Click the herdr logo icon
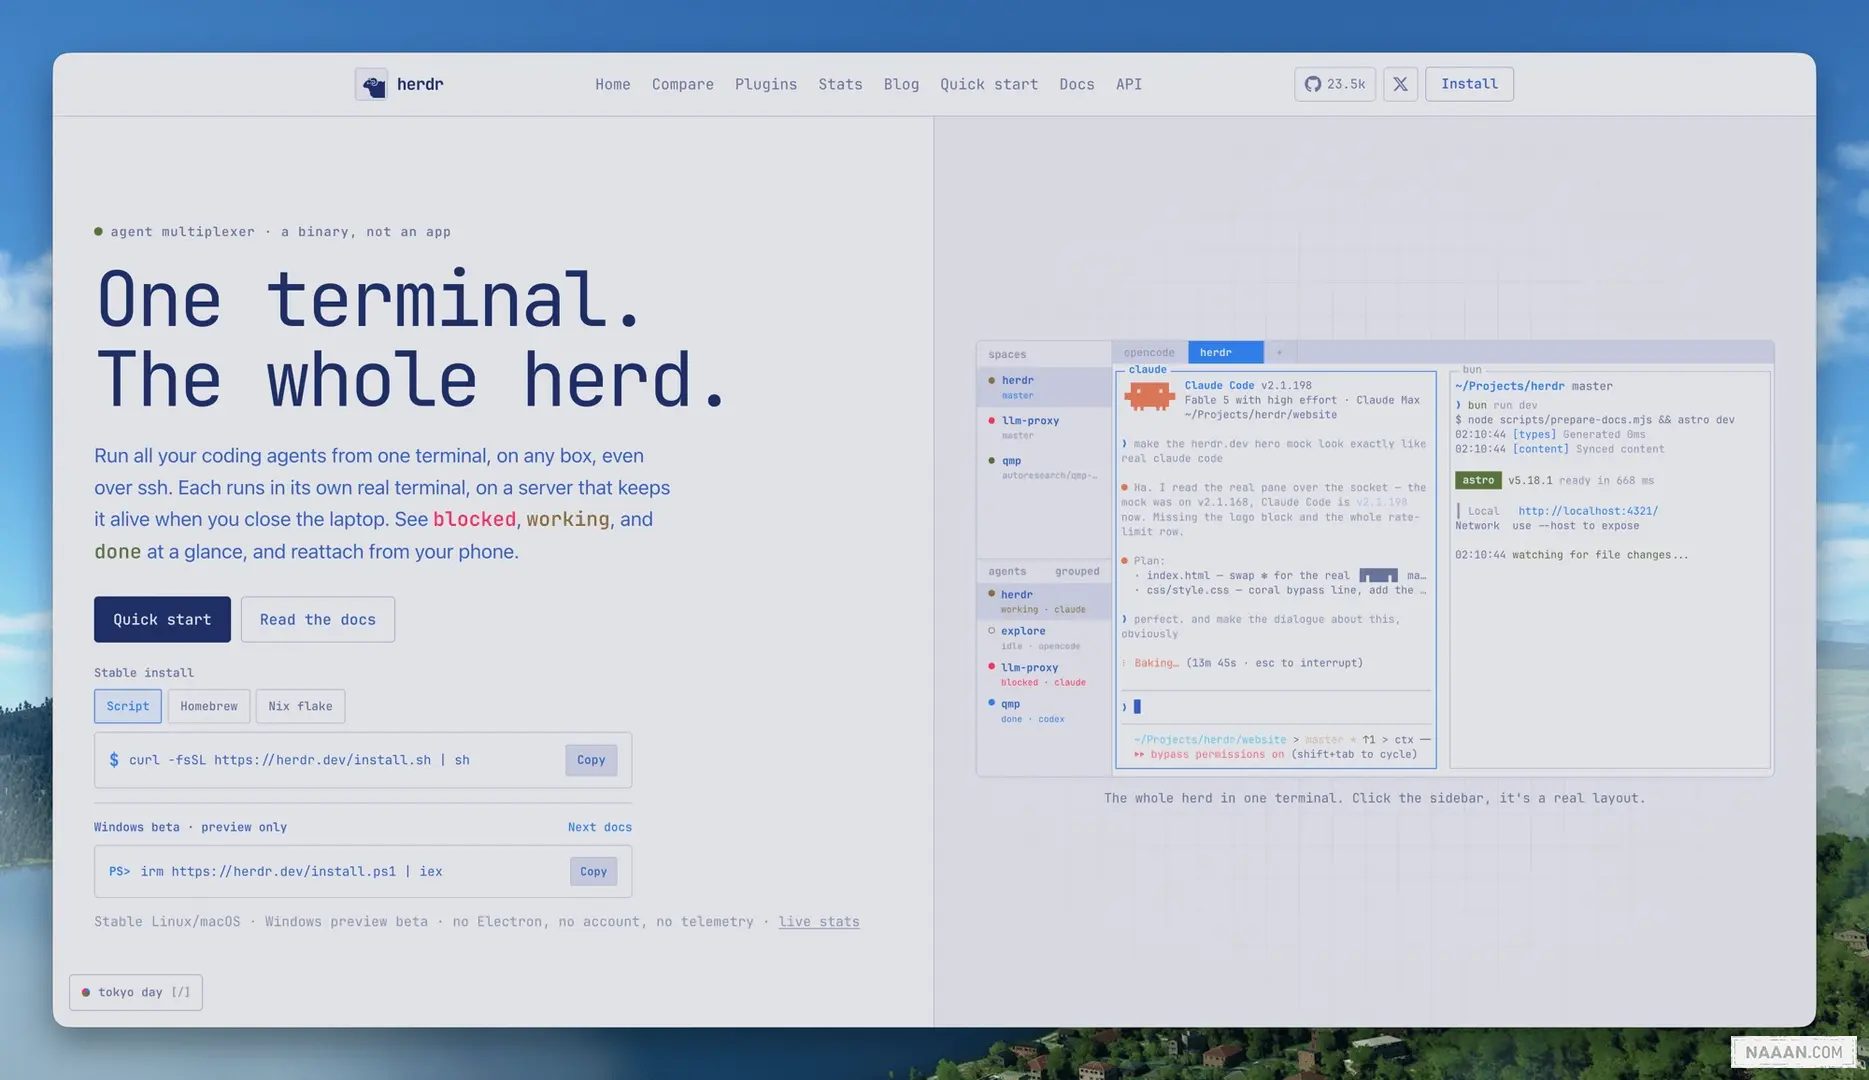The width and height of the screenshot is (1869, 1080). (371, 84)
